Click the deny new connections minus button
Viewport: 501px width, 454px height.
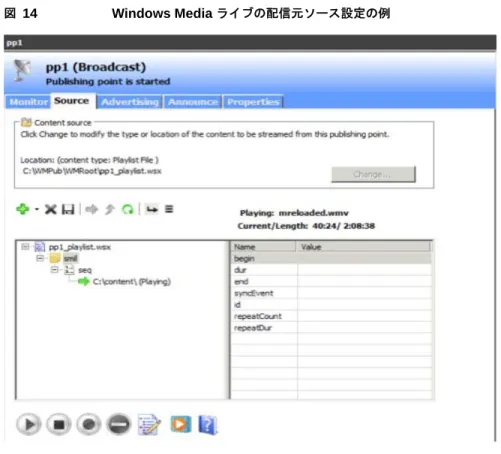coord(118,424)
